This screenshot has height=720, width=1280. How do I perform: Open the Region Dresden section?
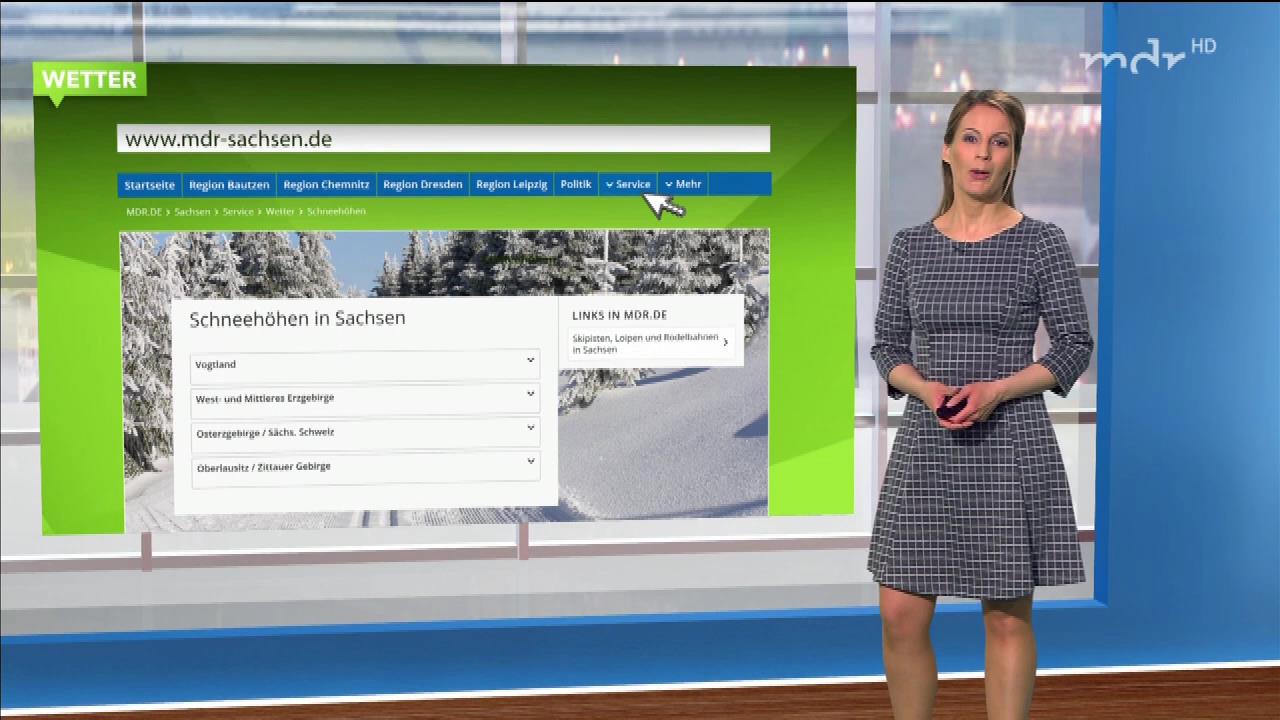click(422, 185)
